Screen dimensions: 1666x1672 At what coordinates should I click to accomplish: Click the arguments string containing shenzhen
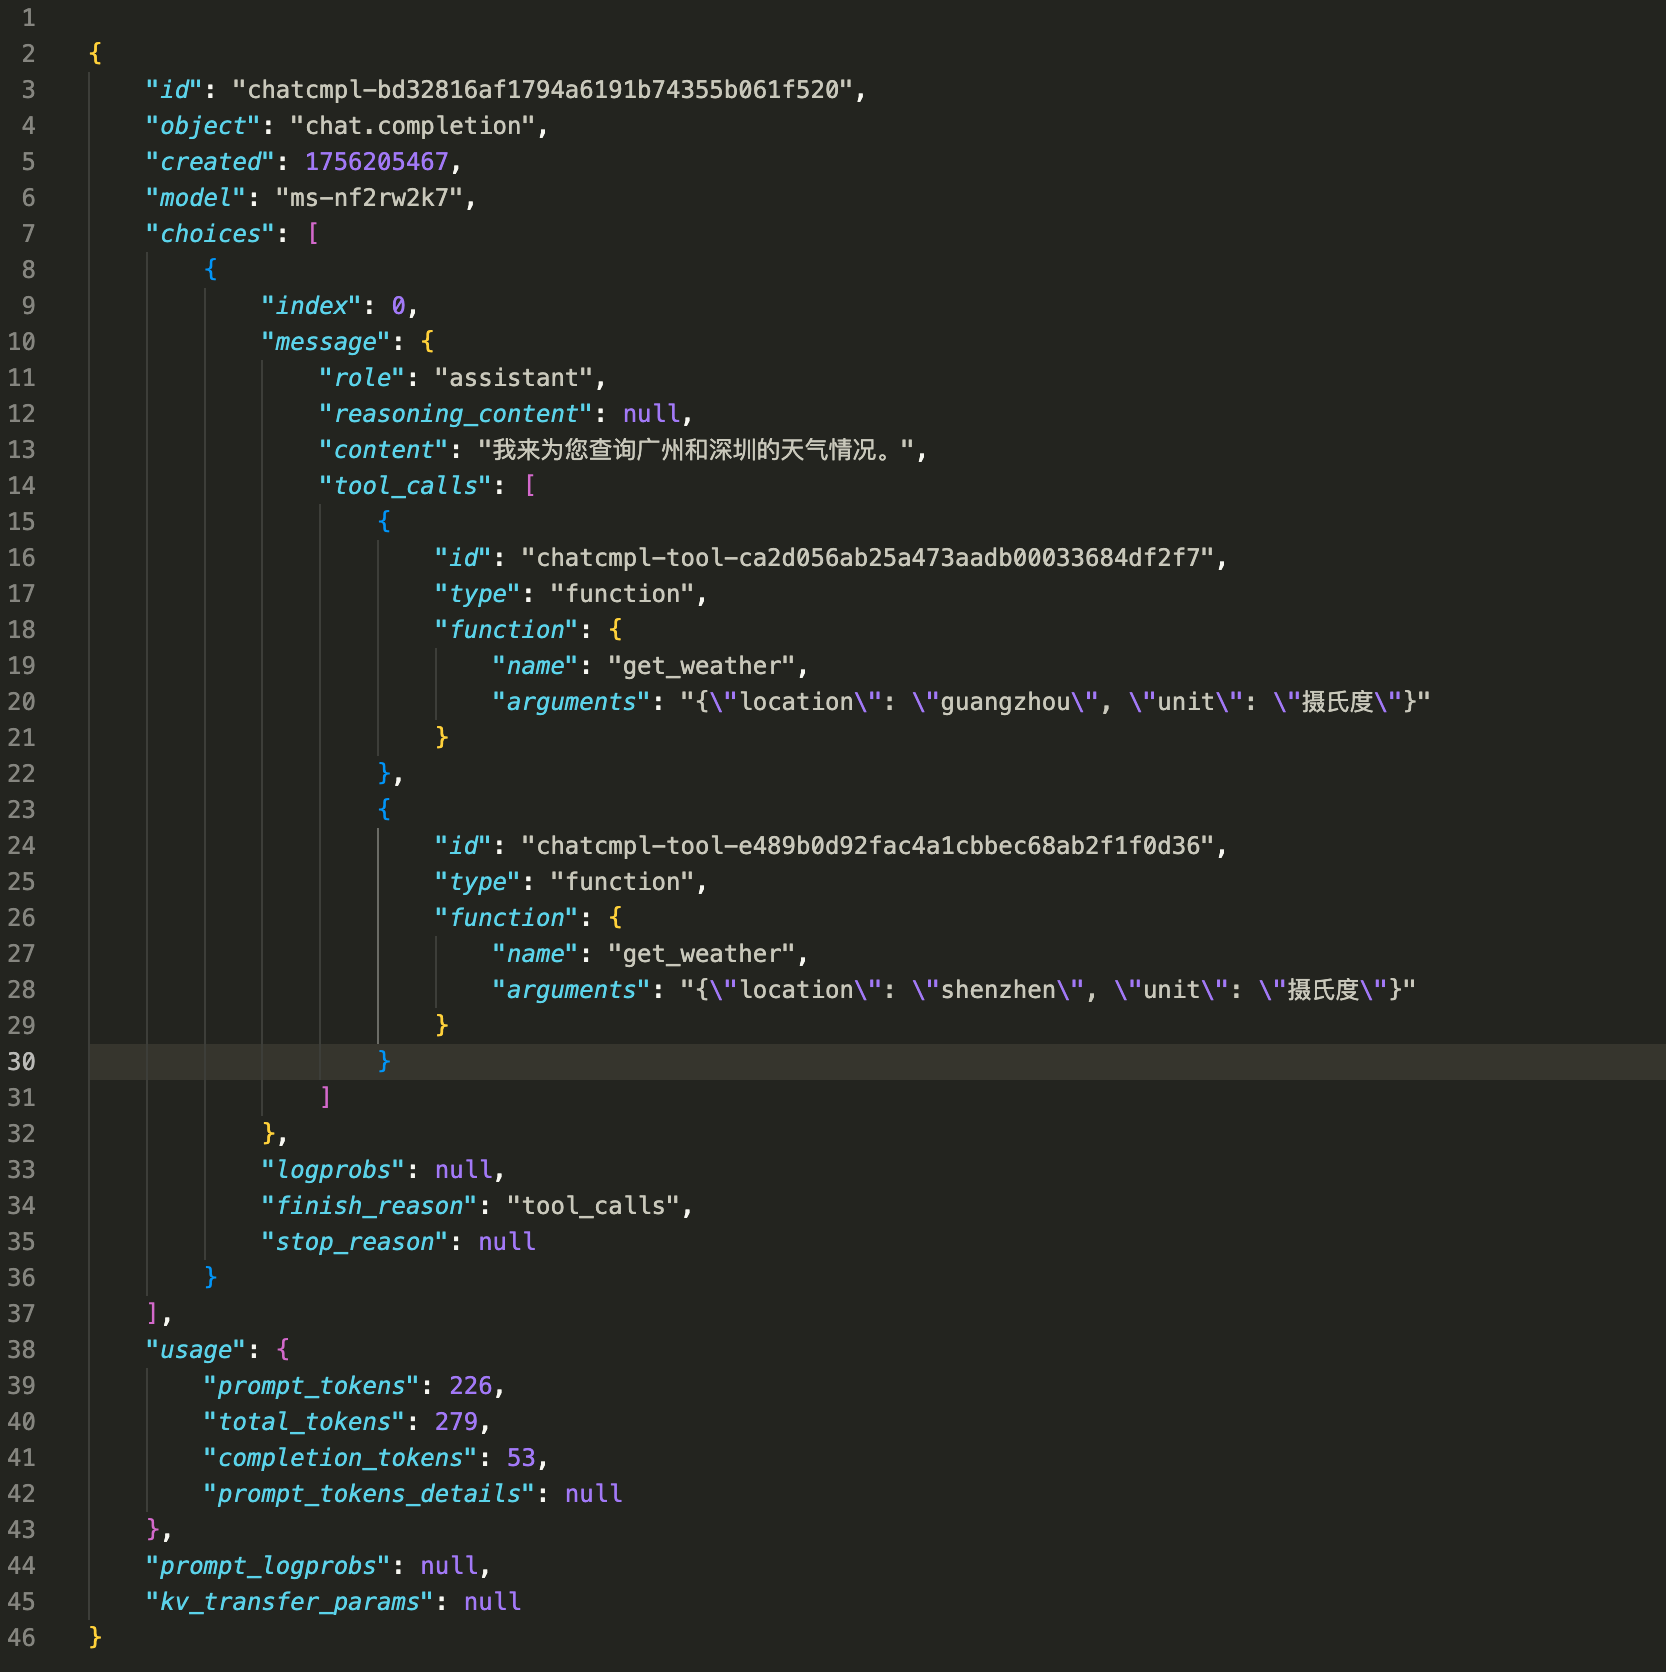1048,990
